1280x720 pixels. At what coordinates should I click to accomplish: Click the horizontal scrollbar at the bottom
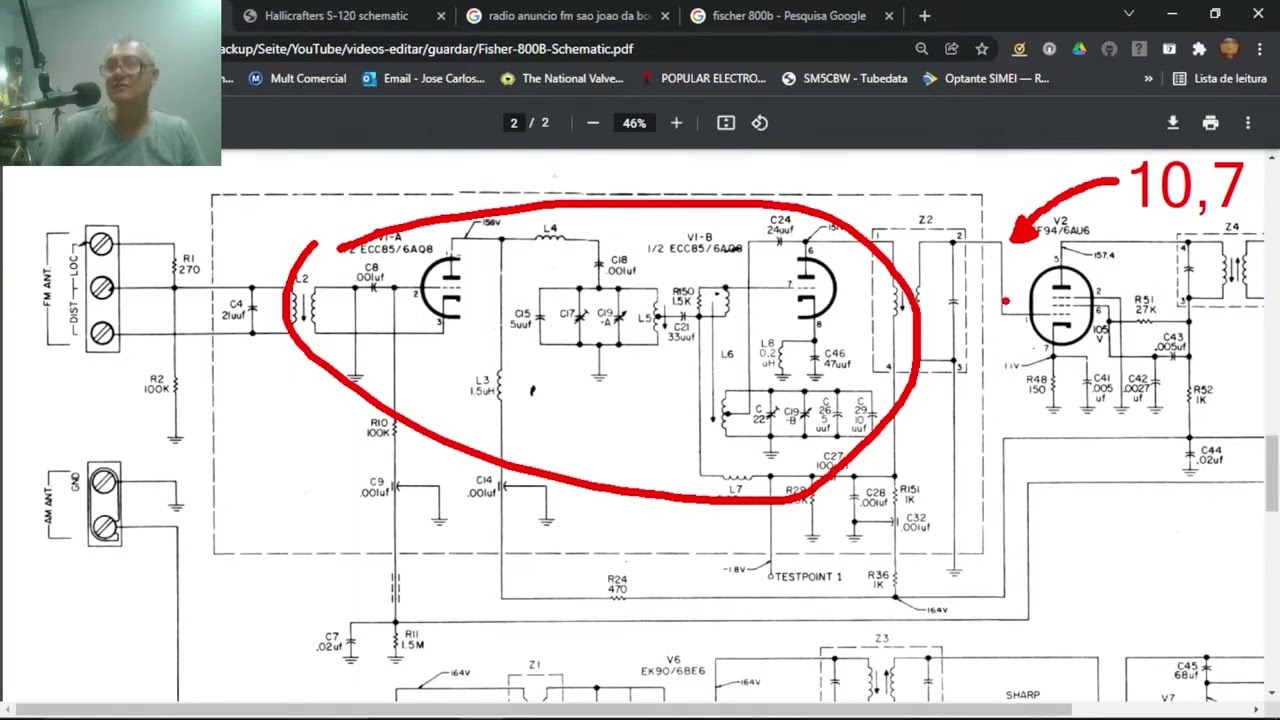tap(545, 710)
